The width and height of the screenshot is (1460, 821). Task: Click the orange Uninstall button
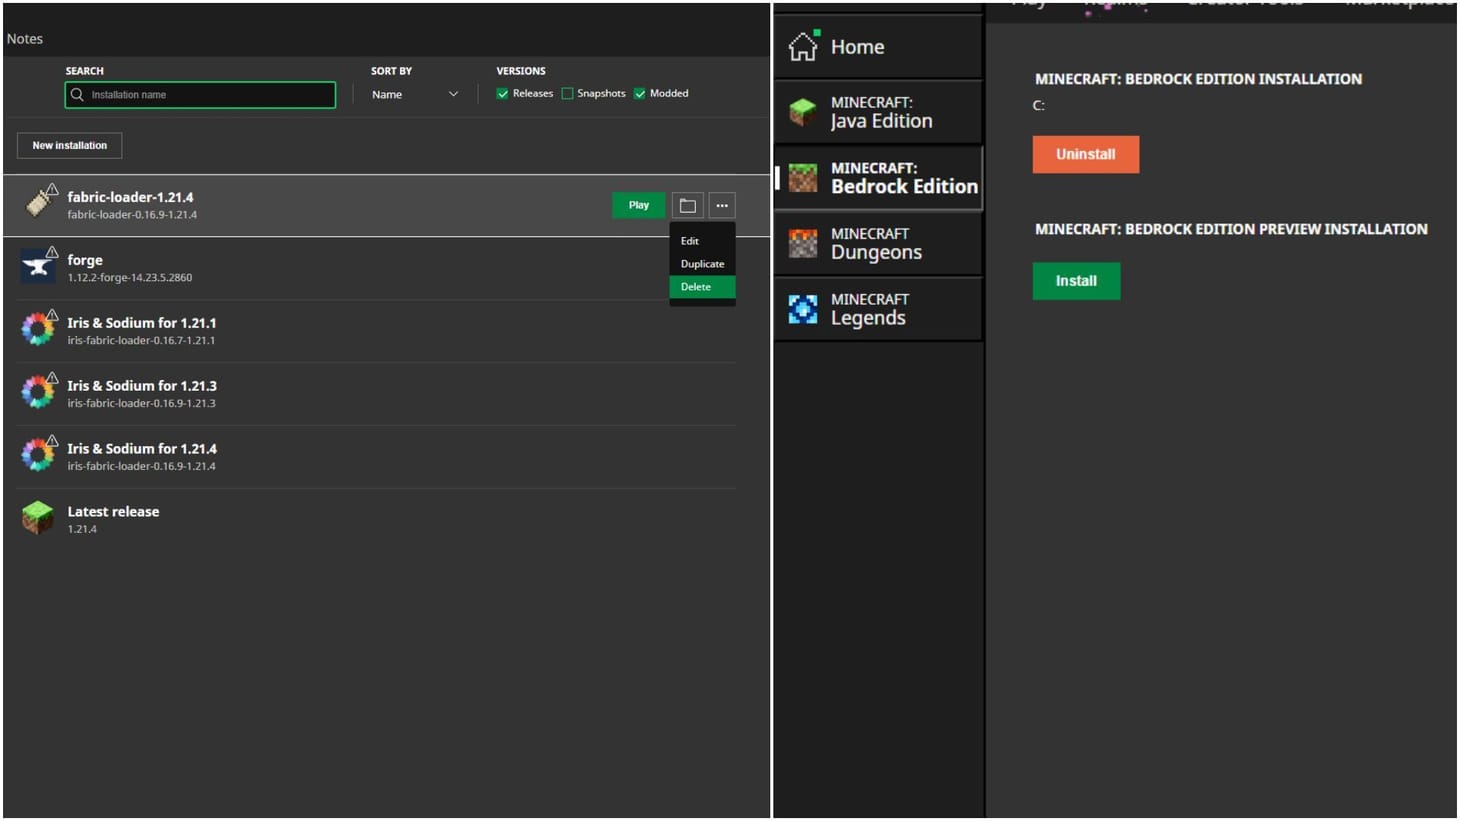(x=1085, y=154)
